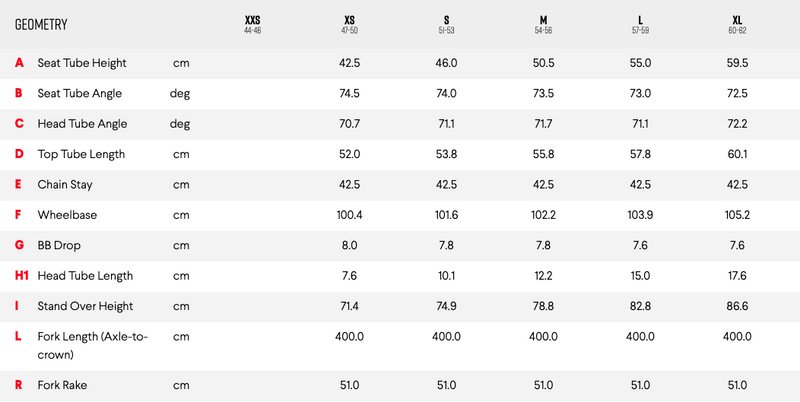This screenshot has height=402, width=800.
Task: Select the red letter L marker
Action: 18,336
